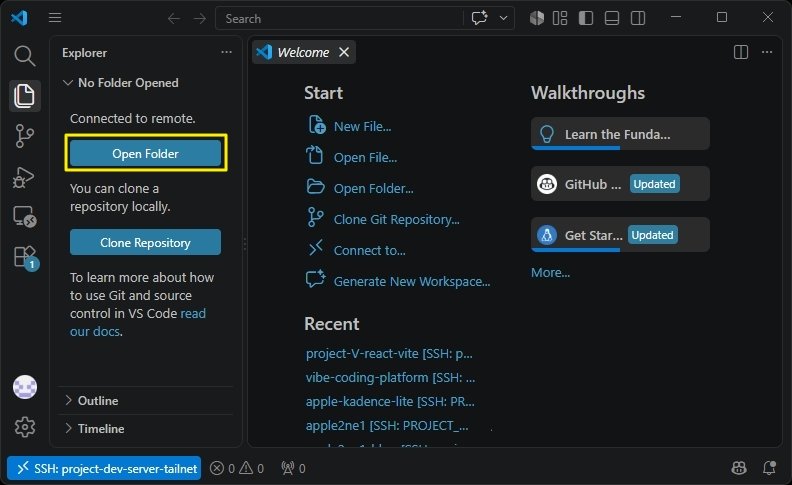792x485 pixels.
Task: Click the Clone Repository button
Action: (x=145, y=242)
